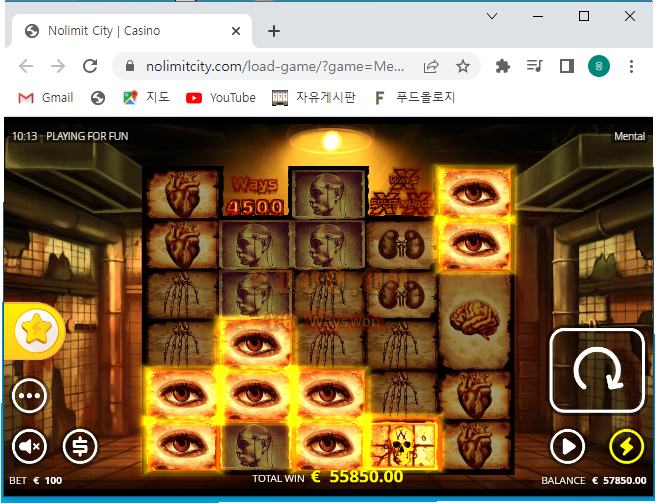
Task: Open the Chrome three-dot menu
Action: (631, 66)
